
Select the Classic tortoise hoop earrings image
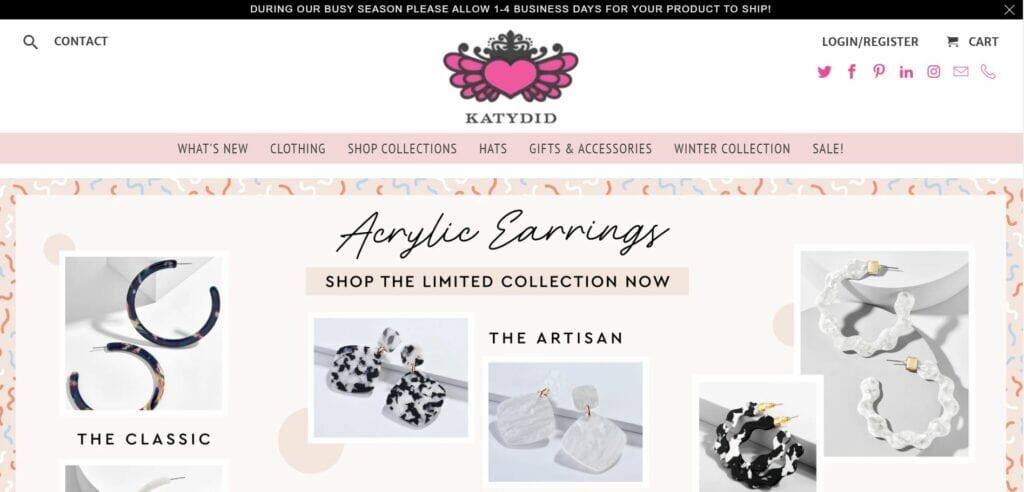[144, 333]
